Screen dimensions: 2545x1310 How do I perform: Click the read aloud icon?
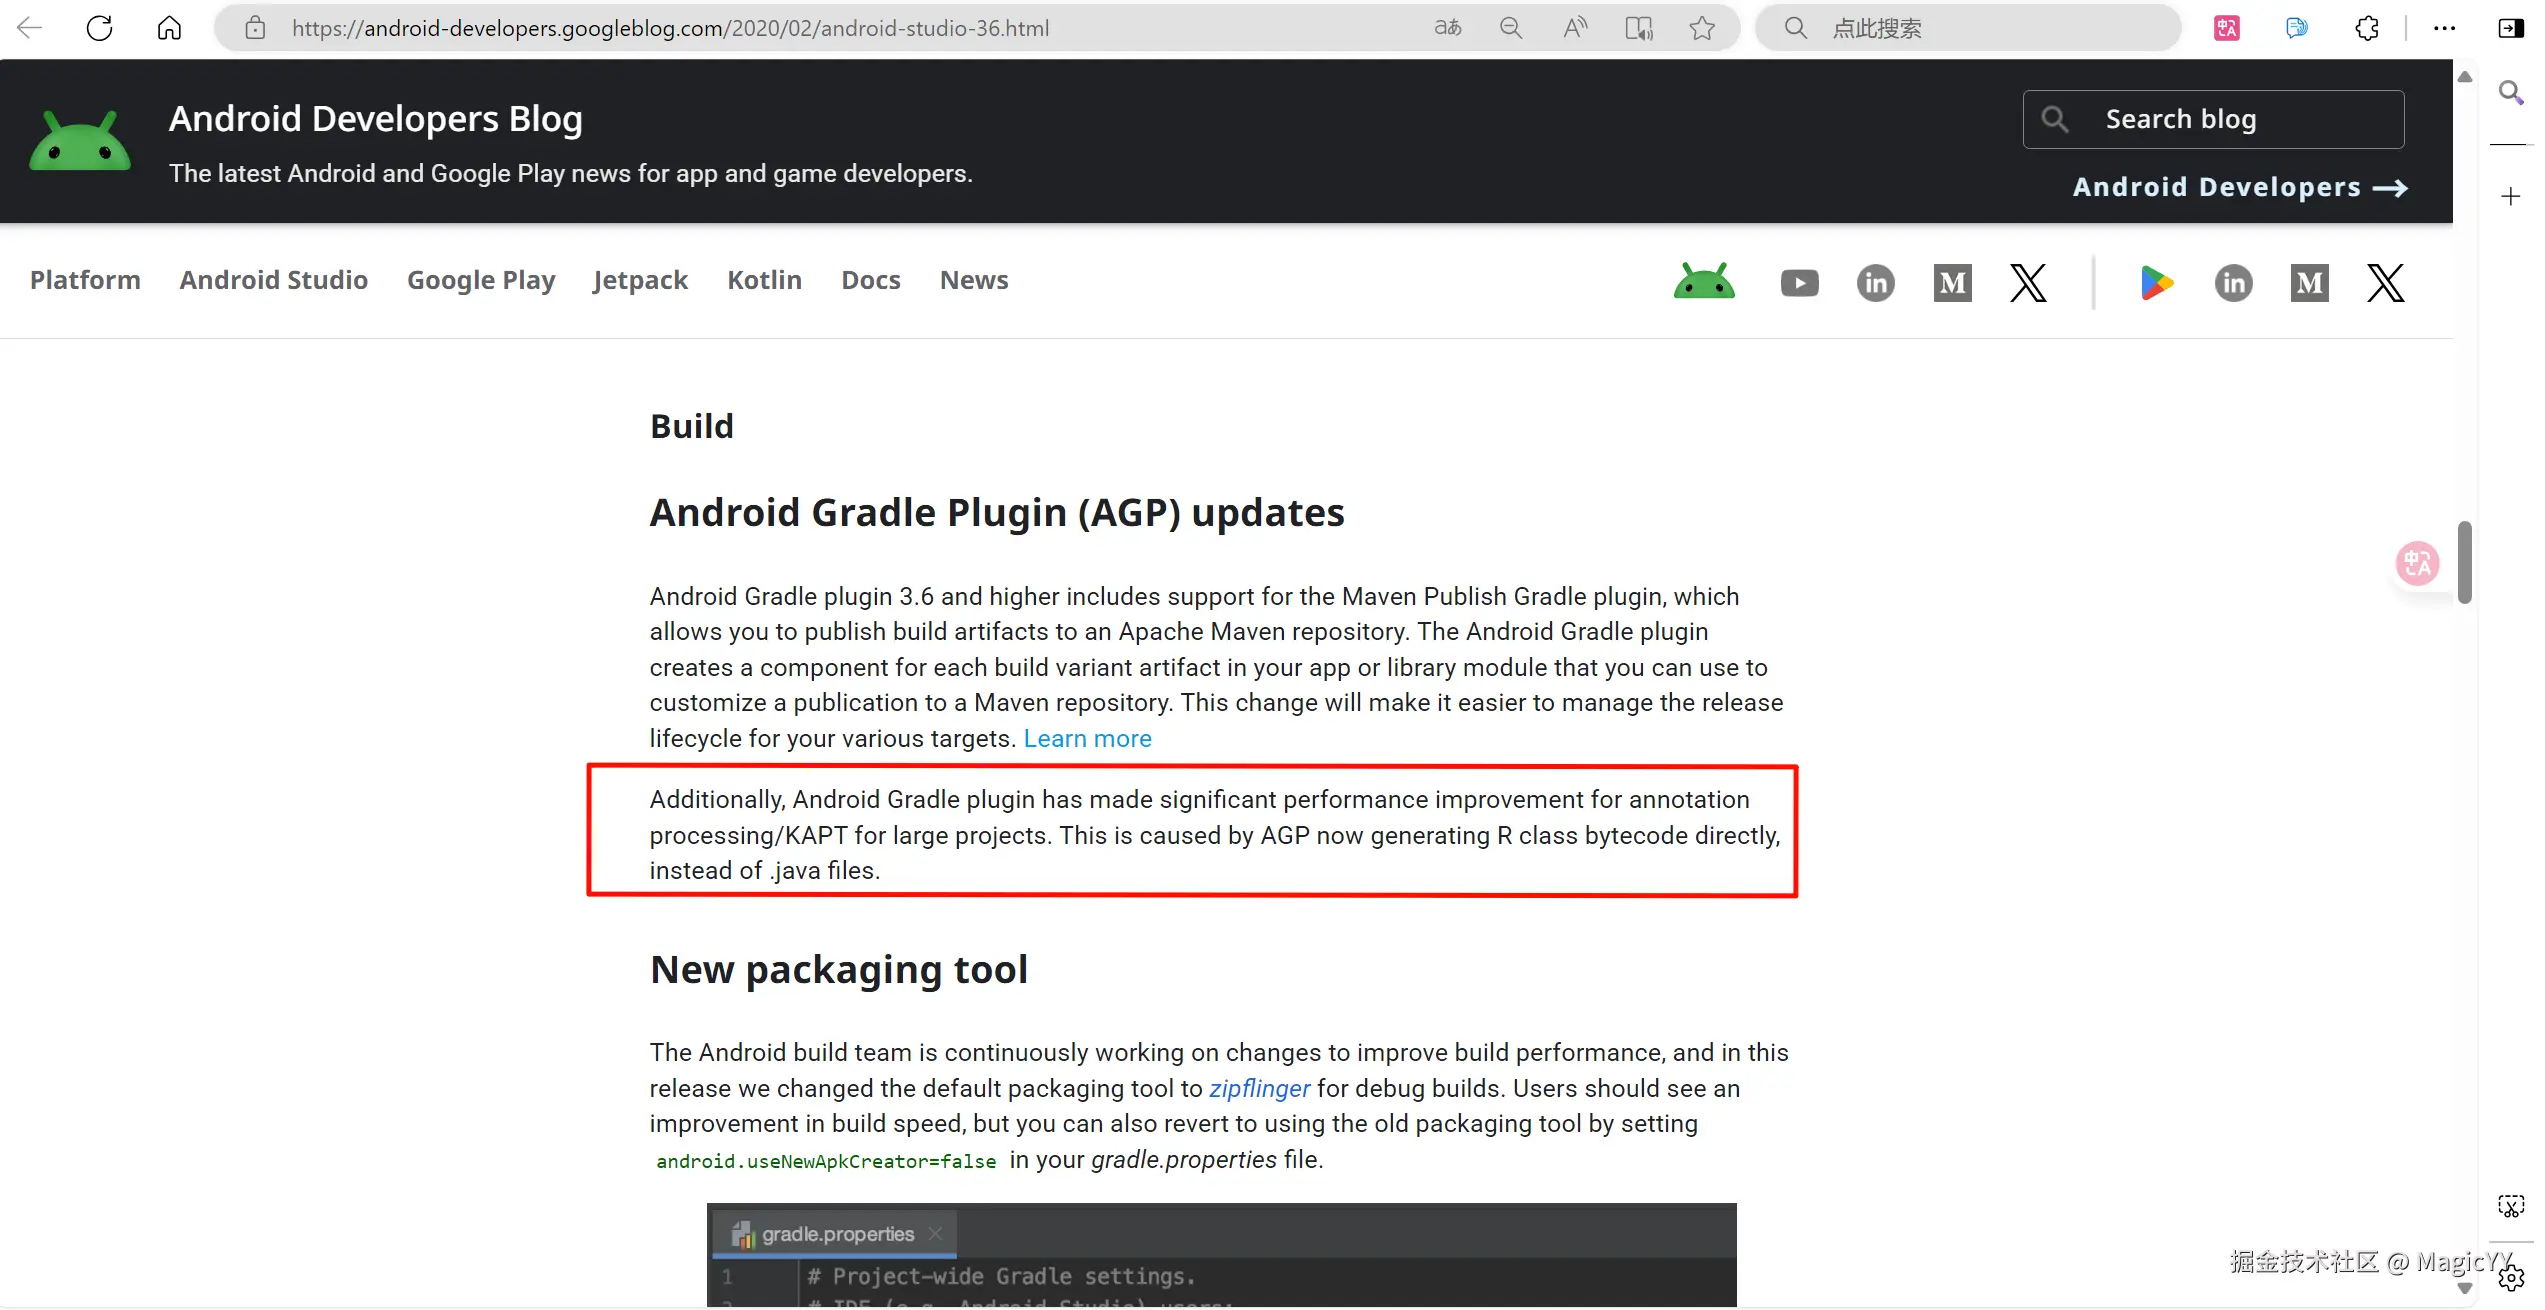point(1575,28)
